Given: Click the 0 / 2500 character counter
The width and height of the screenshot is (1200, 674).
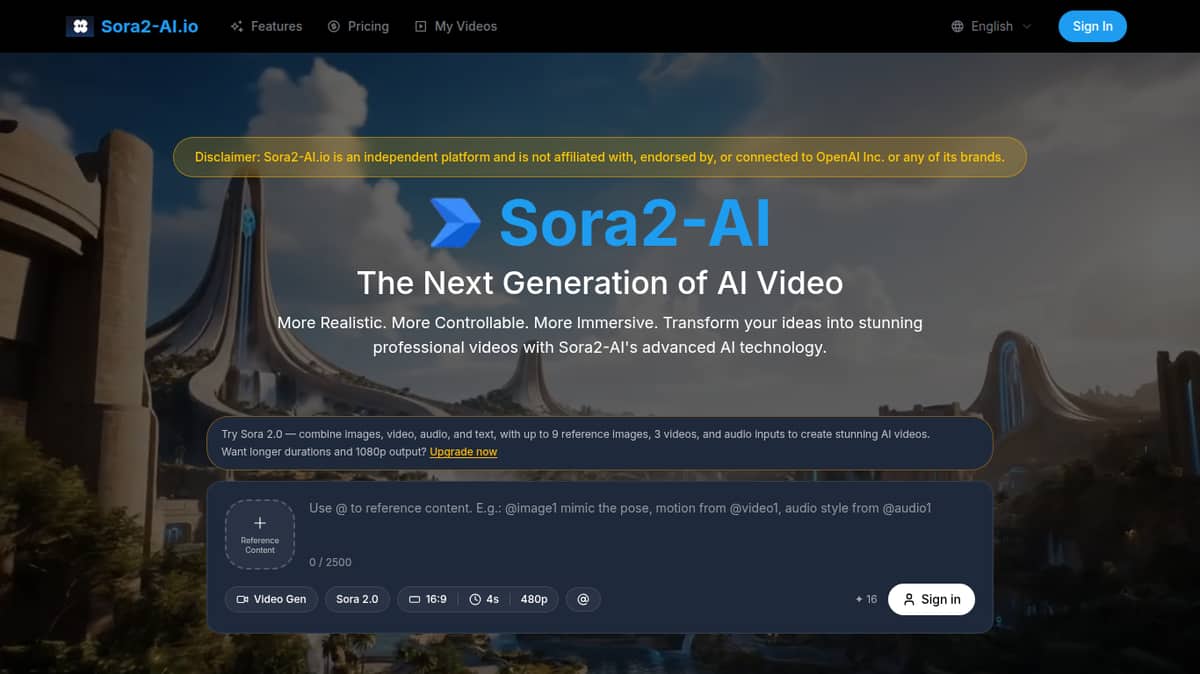Looking at the screenshot, I should click(x=330, y=562).
